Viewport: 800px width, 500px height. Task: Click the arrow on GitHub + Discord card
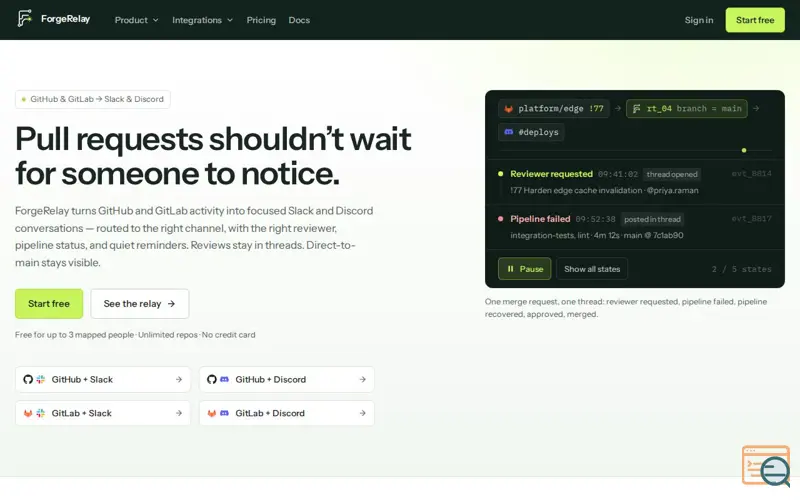click(362, 380)
